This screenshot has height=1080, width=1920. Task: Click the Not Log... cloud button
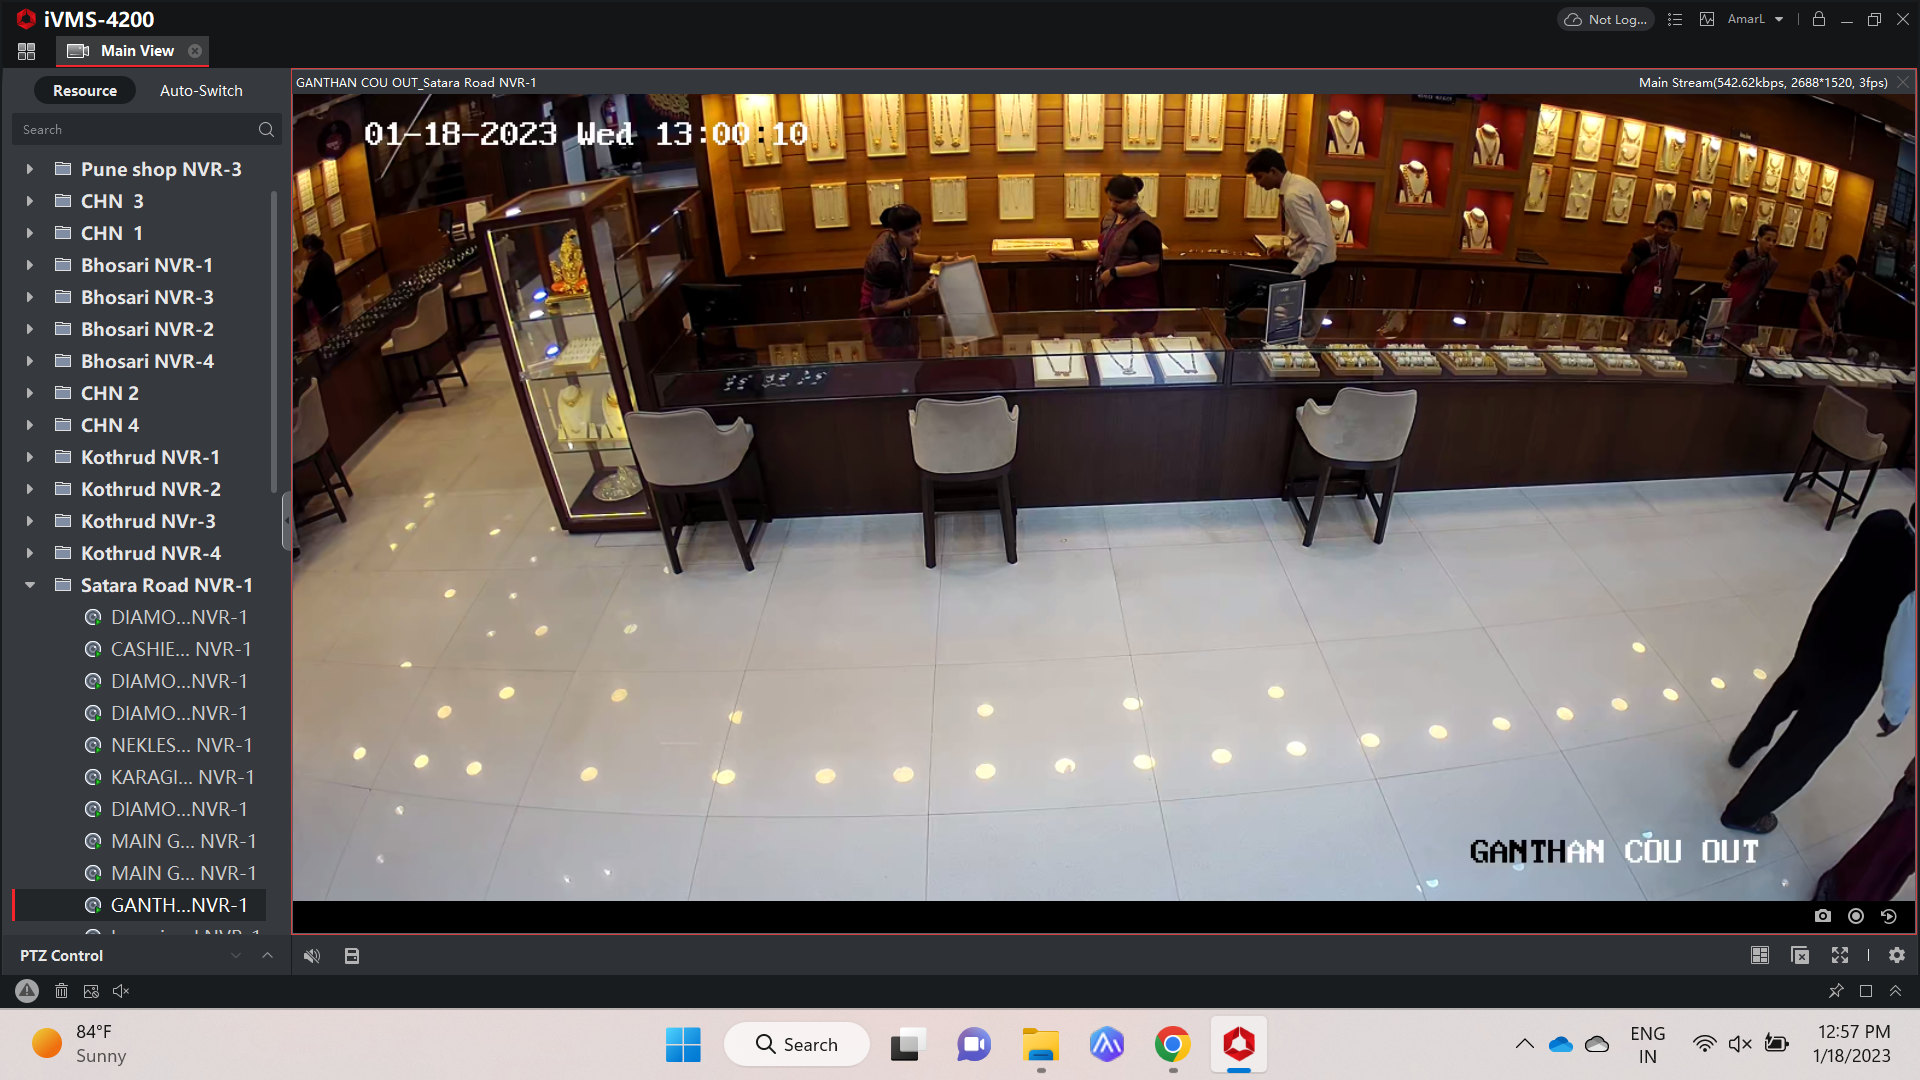coord(1606,19)
